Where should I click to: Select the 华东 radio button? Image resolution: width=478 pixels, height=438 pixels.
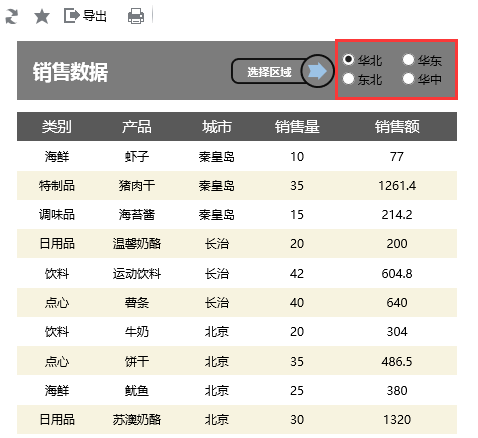click(408, 59)
